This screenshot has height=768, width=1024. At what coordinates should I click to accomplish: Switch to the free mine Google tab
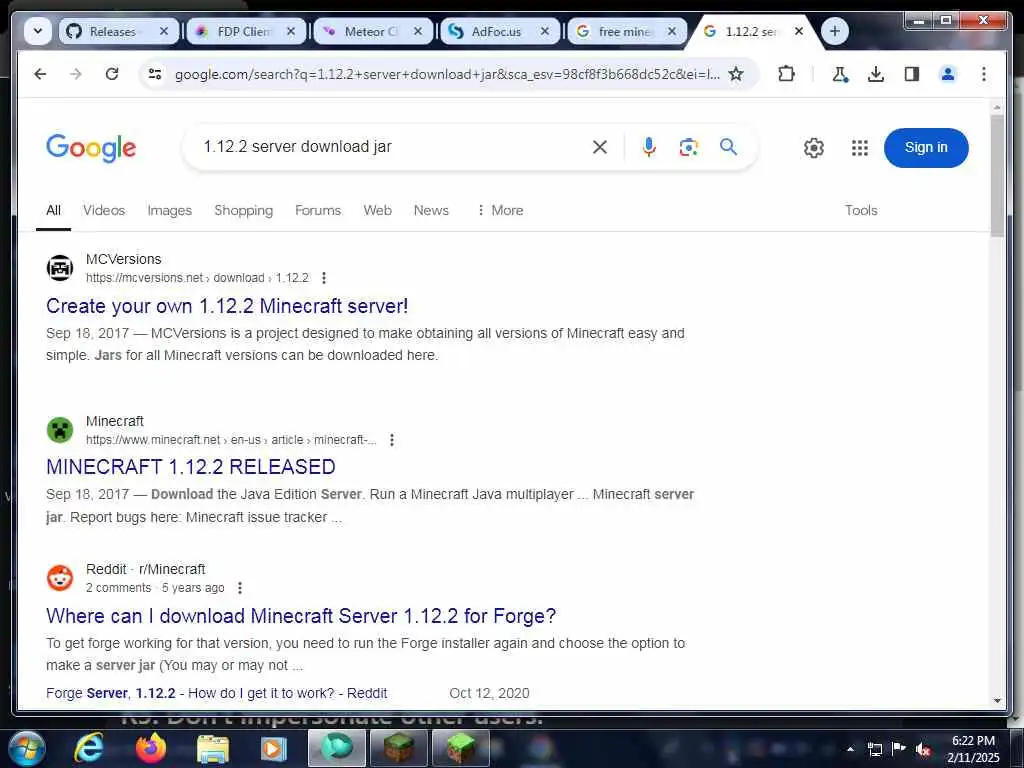pyautogui.click(x=626, y=31)
